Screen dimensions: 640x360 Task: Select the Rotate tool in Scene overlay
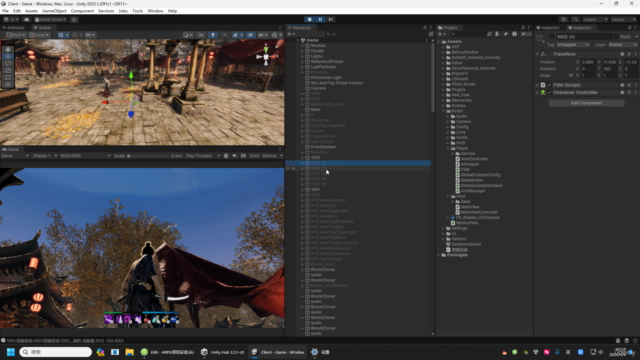click(8, 63)
